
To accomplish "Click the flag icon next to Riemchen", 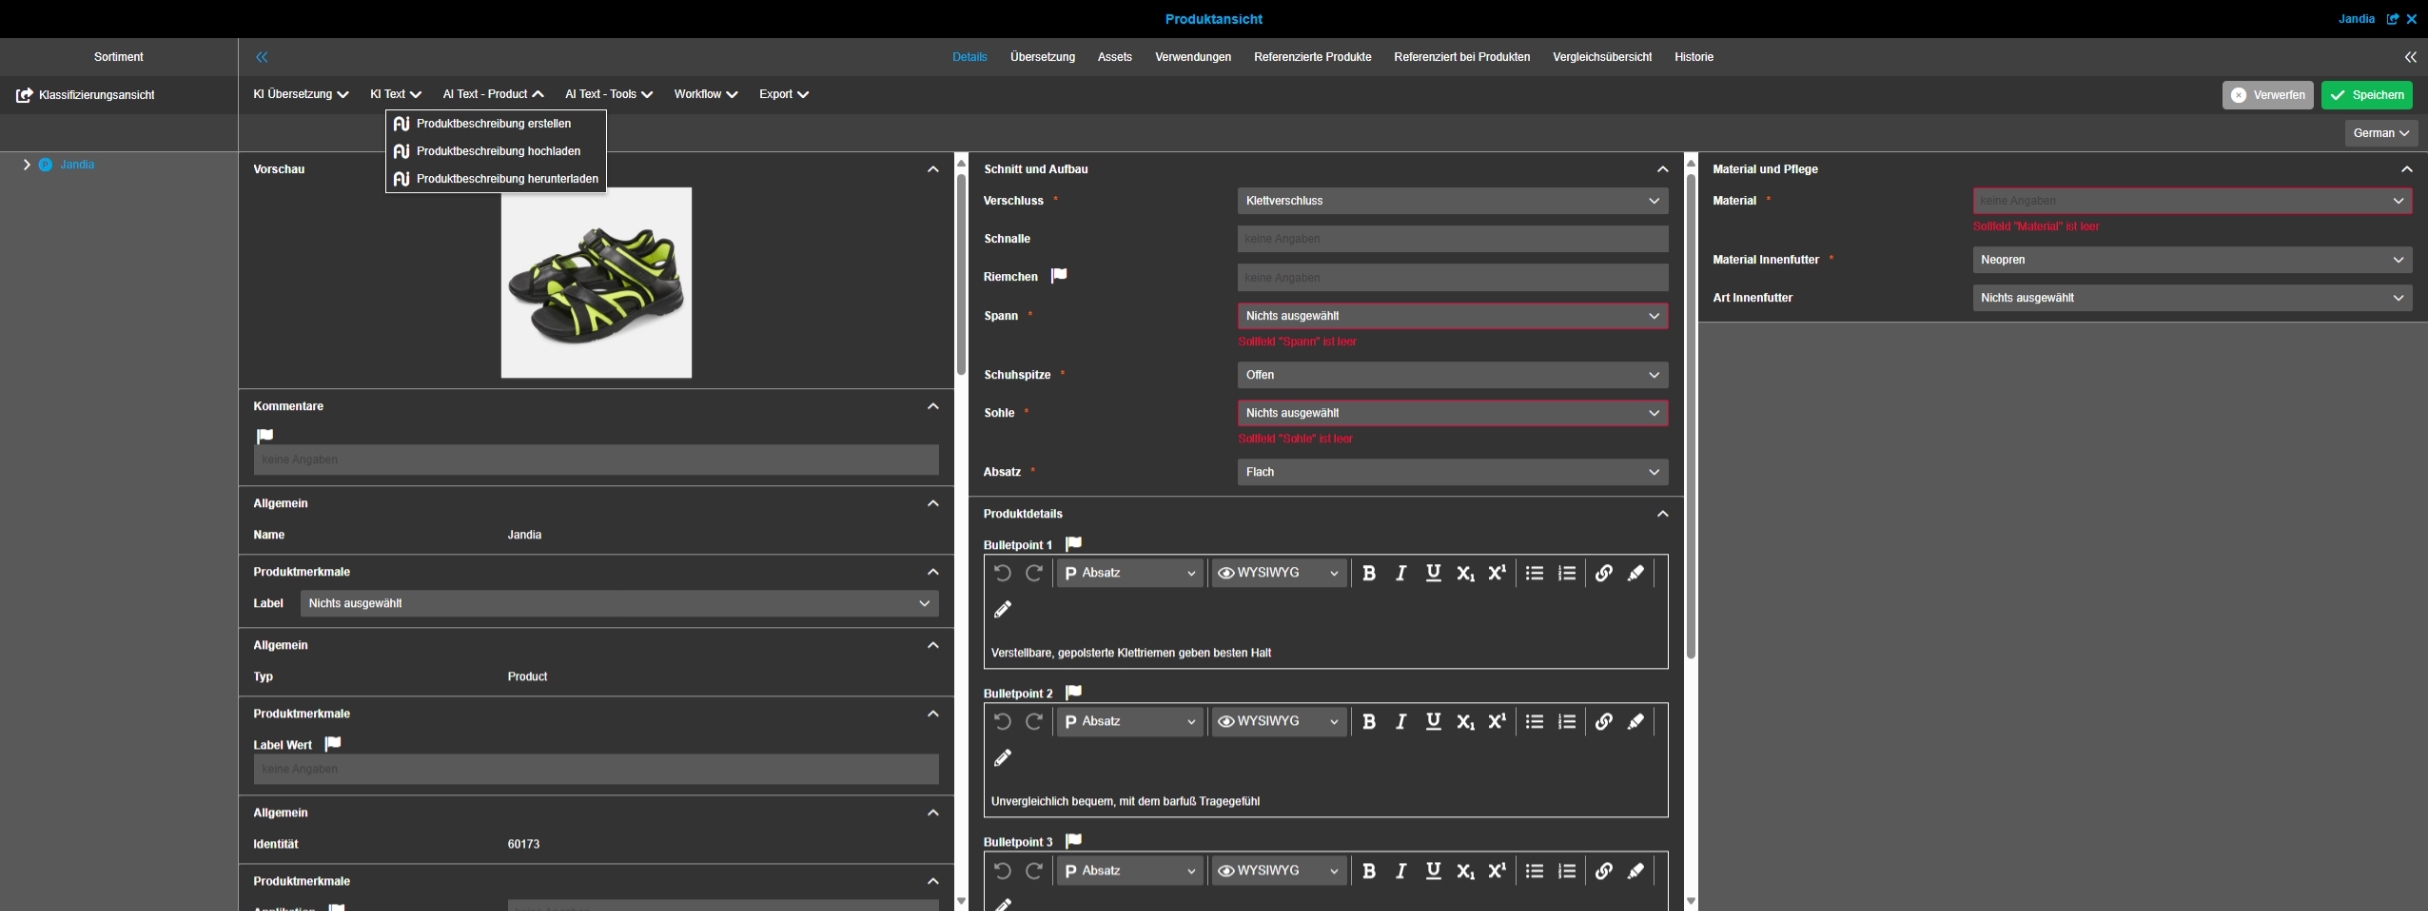I will coord(1059,276).
